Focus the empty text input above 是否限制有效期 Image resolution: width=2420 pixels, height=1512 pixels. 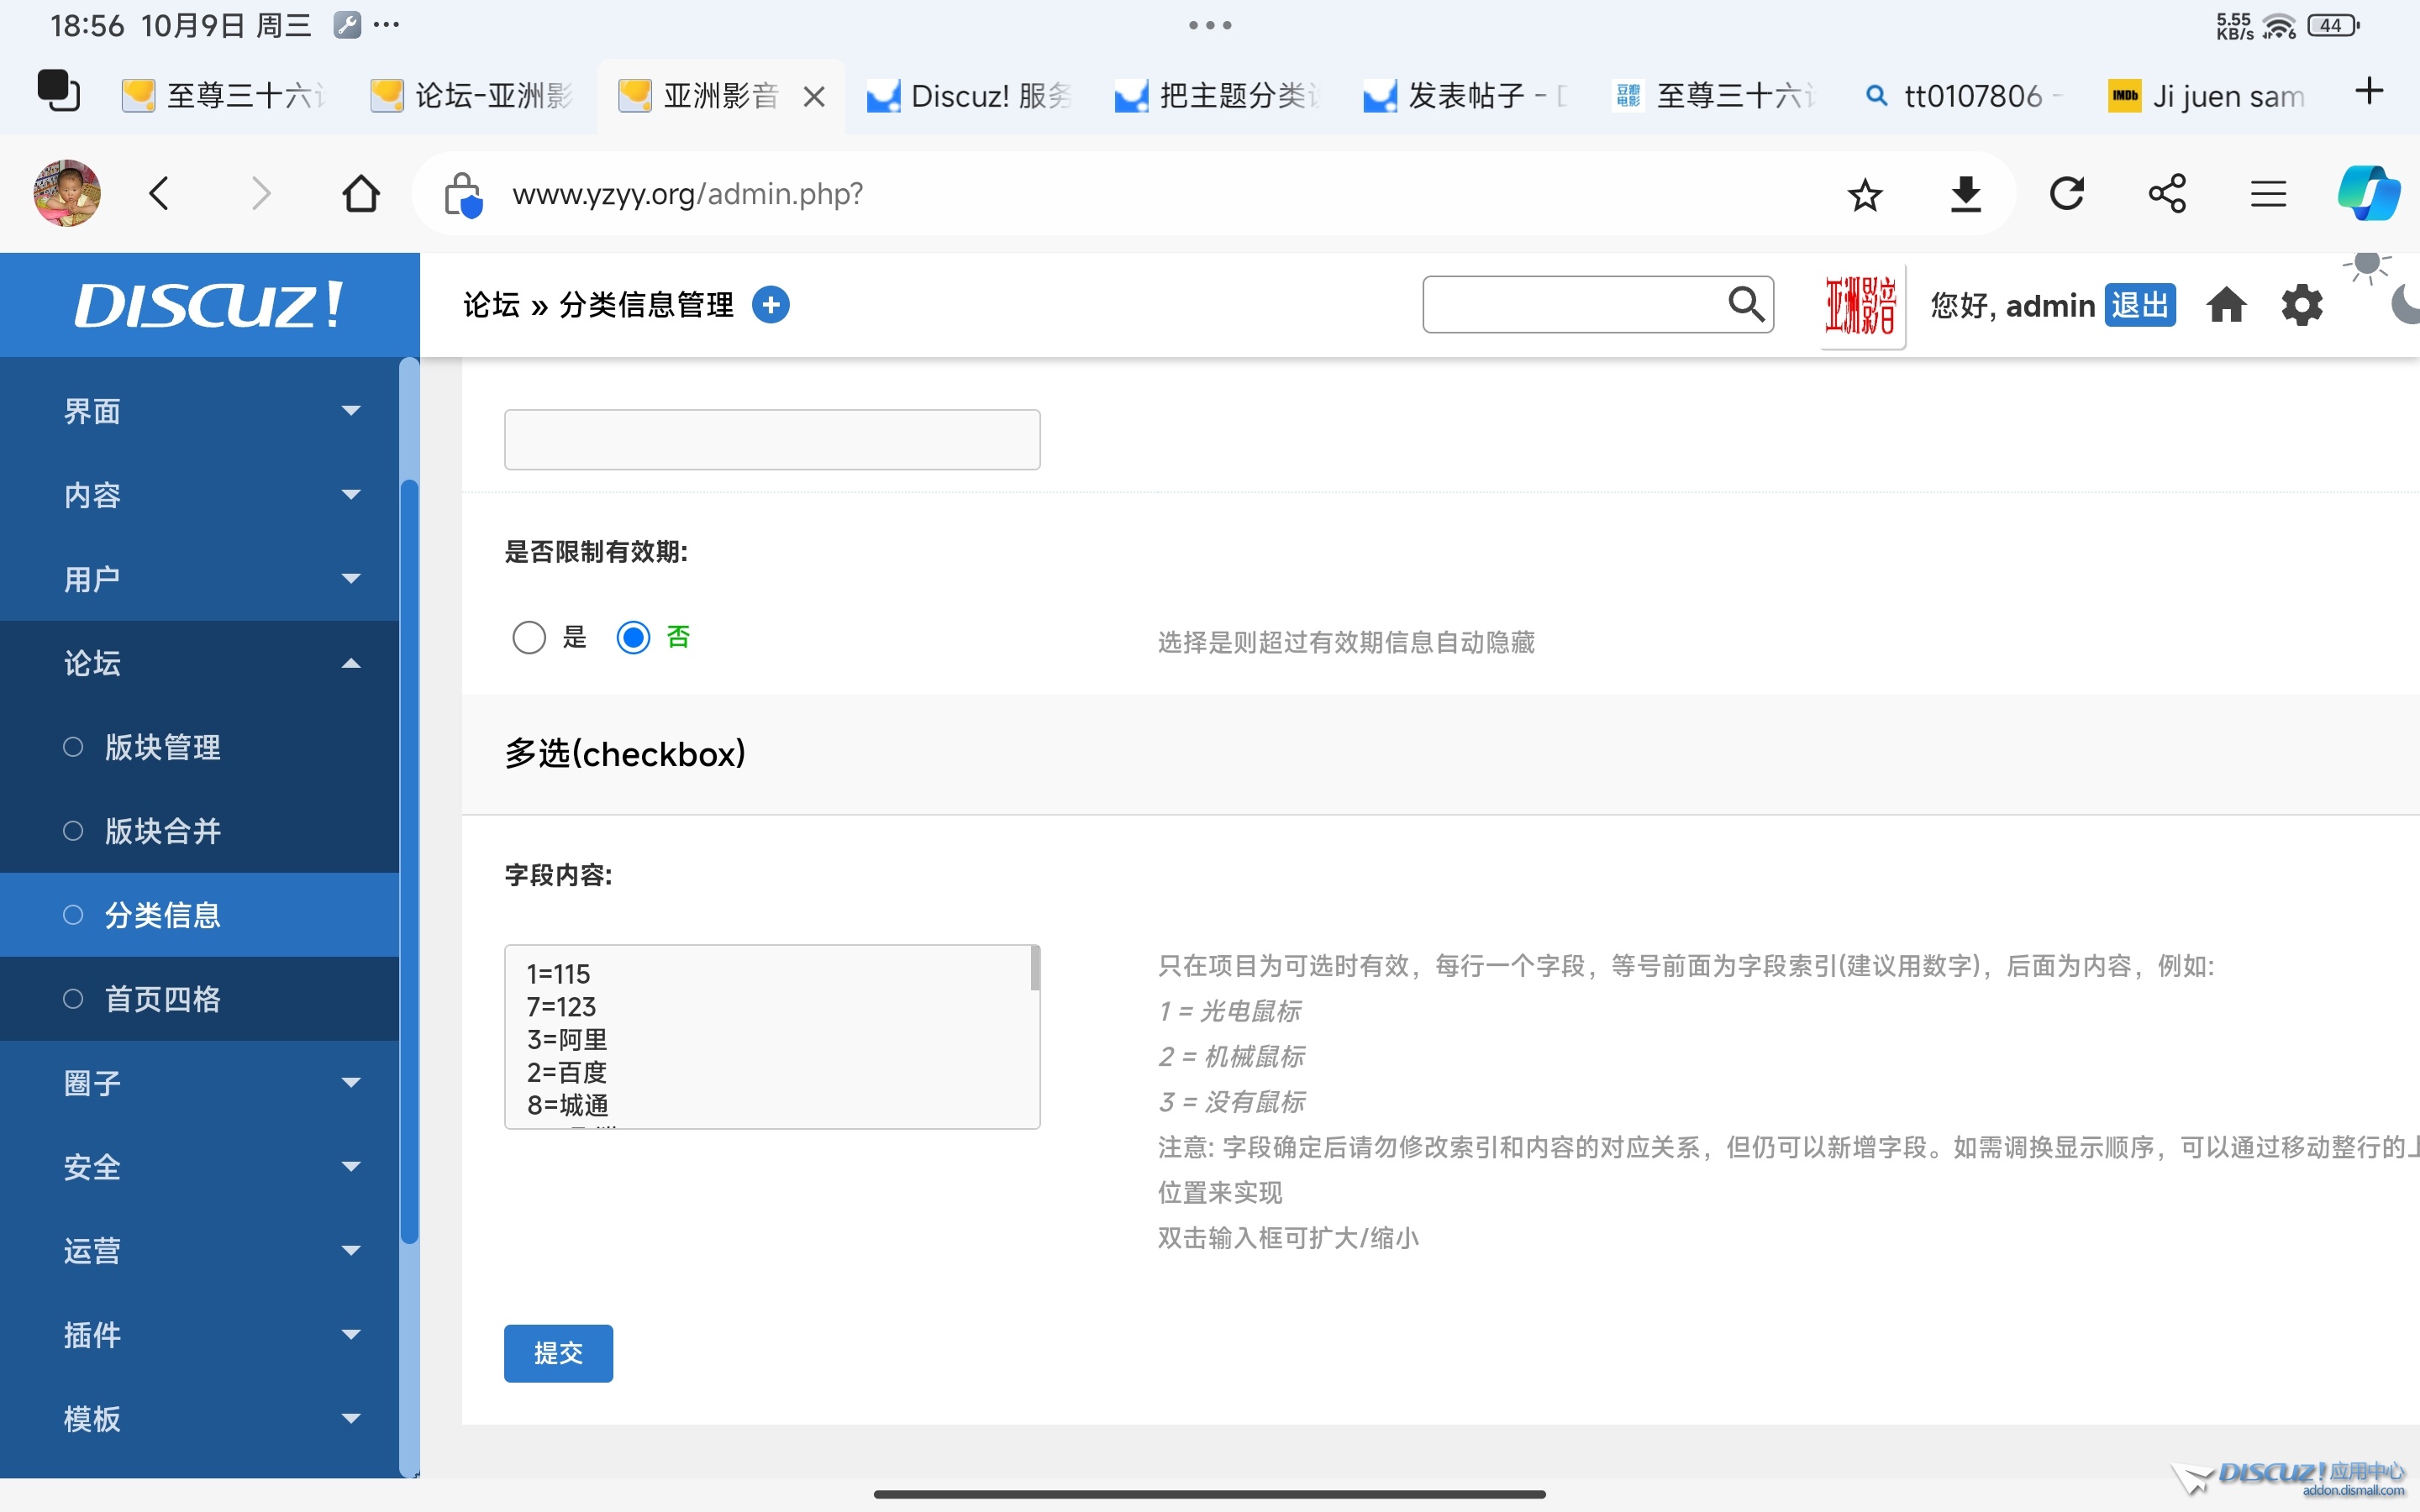pyautogui.click(x=772, y=439)
